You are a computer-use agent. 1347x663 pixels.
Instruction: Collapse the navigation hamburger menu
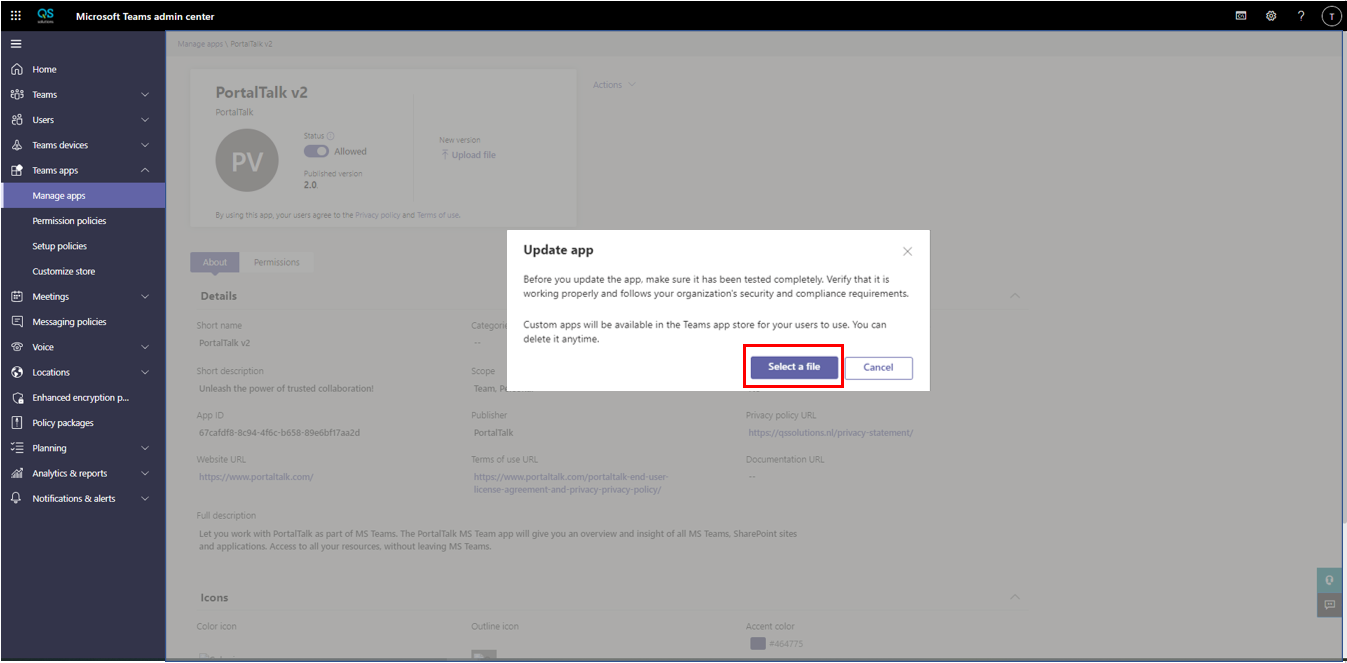[16, 44]
